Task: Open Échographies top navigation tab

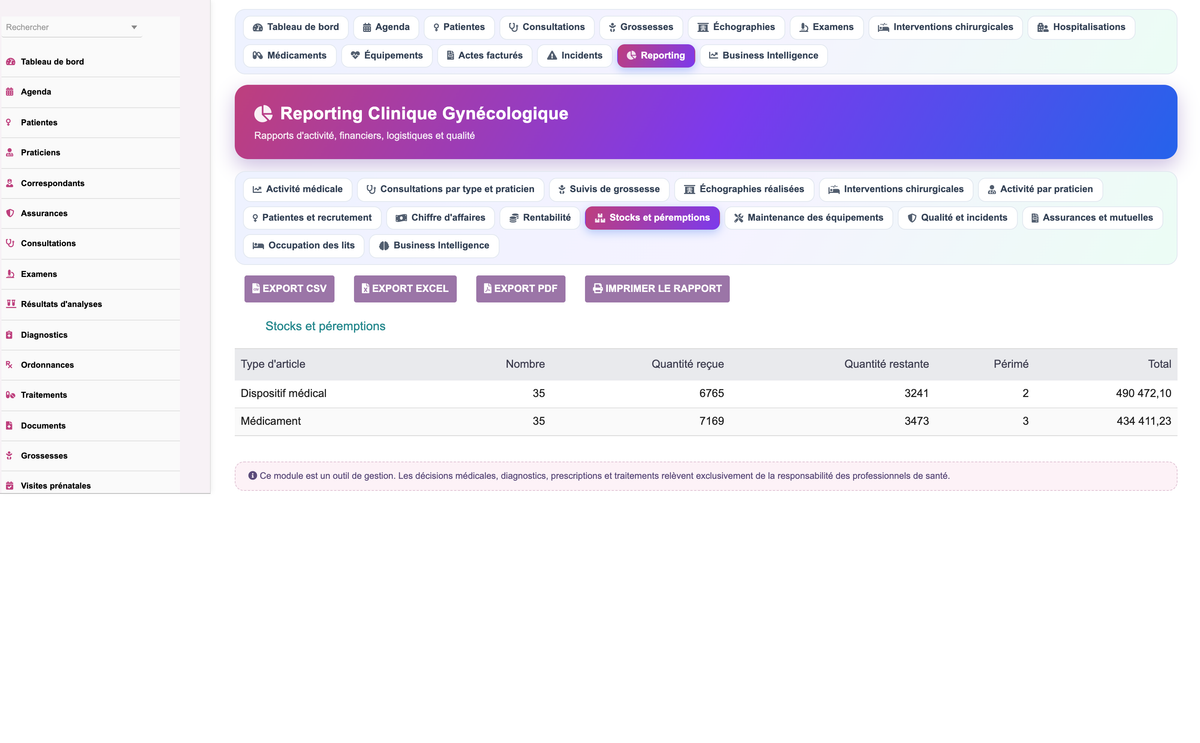Action: click(x=736, y=28)
